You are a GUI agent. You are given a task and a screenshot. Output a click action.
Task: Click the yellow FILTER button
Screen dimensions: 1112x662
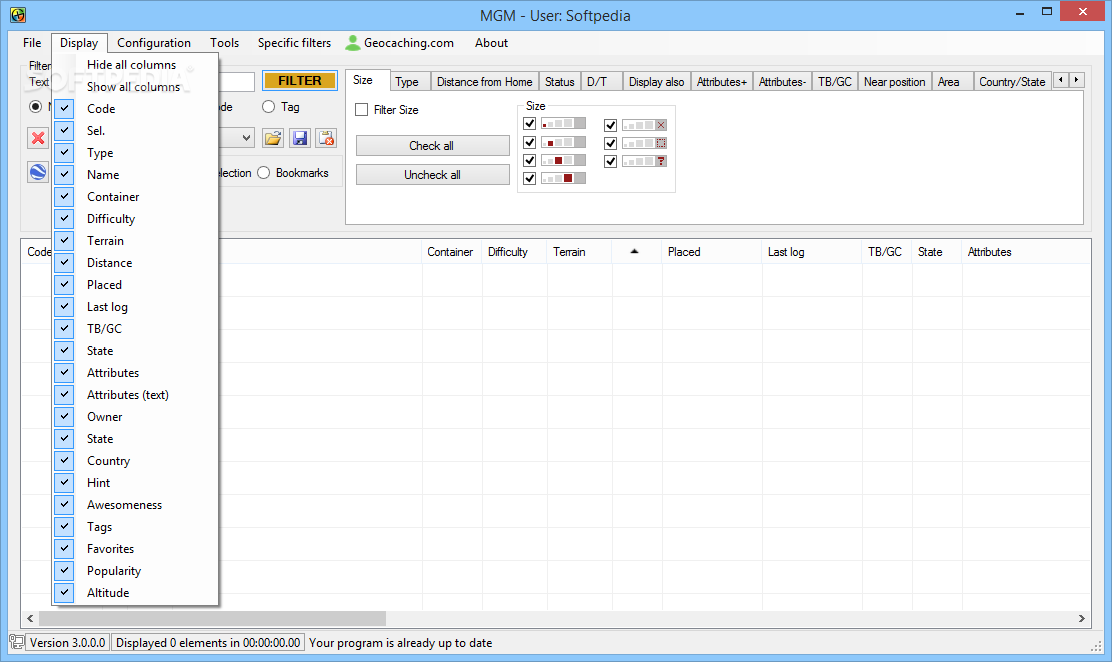pyautogui.click(x=299, y=81)
